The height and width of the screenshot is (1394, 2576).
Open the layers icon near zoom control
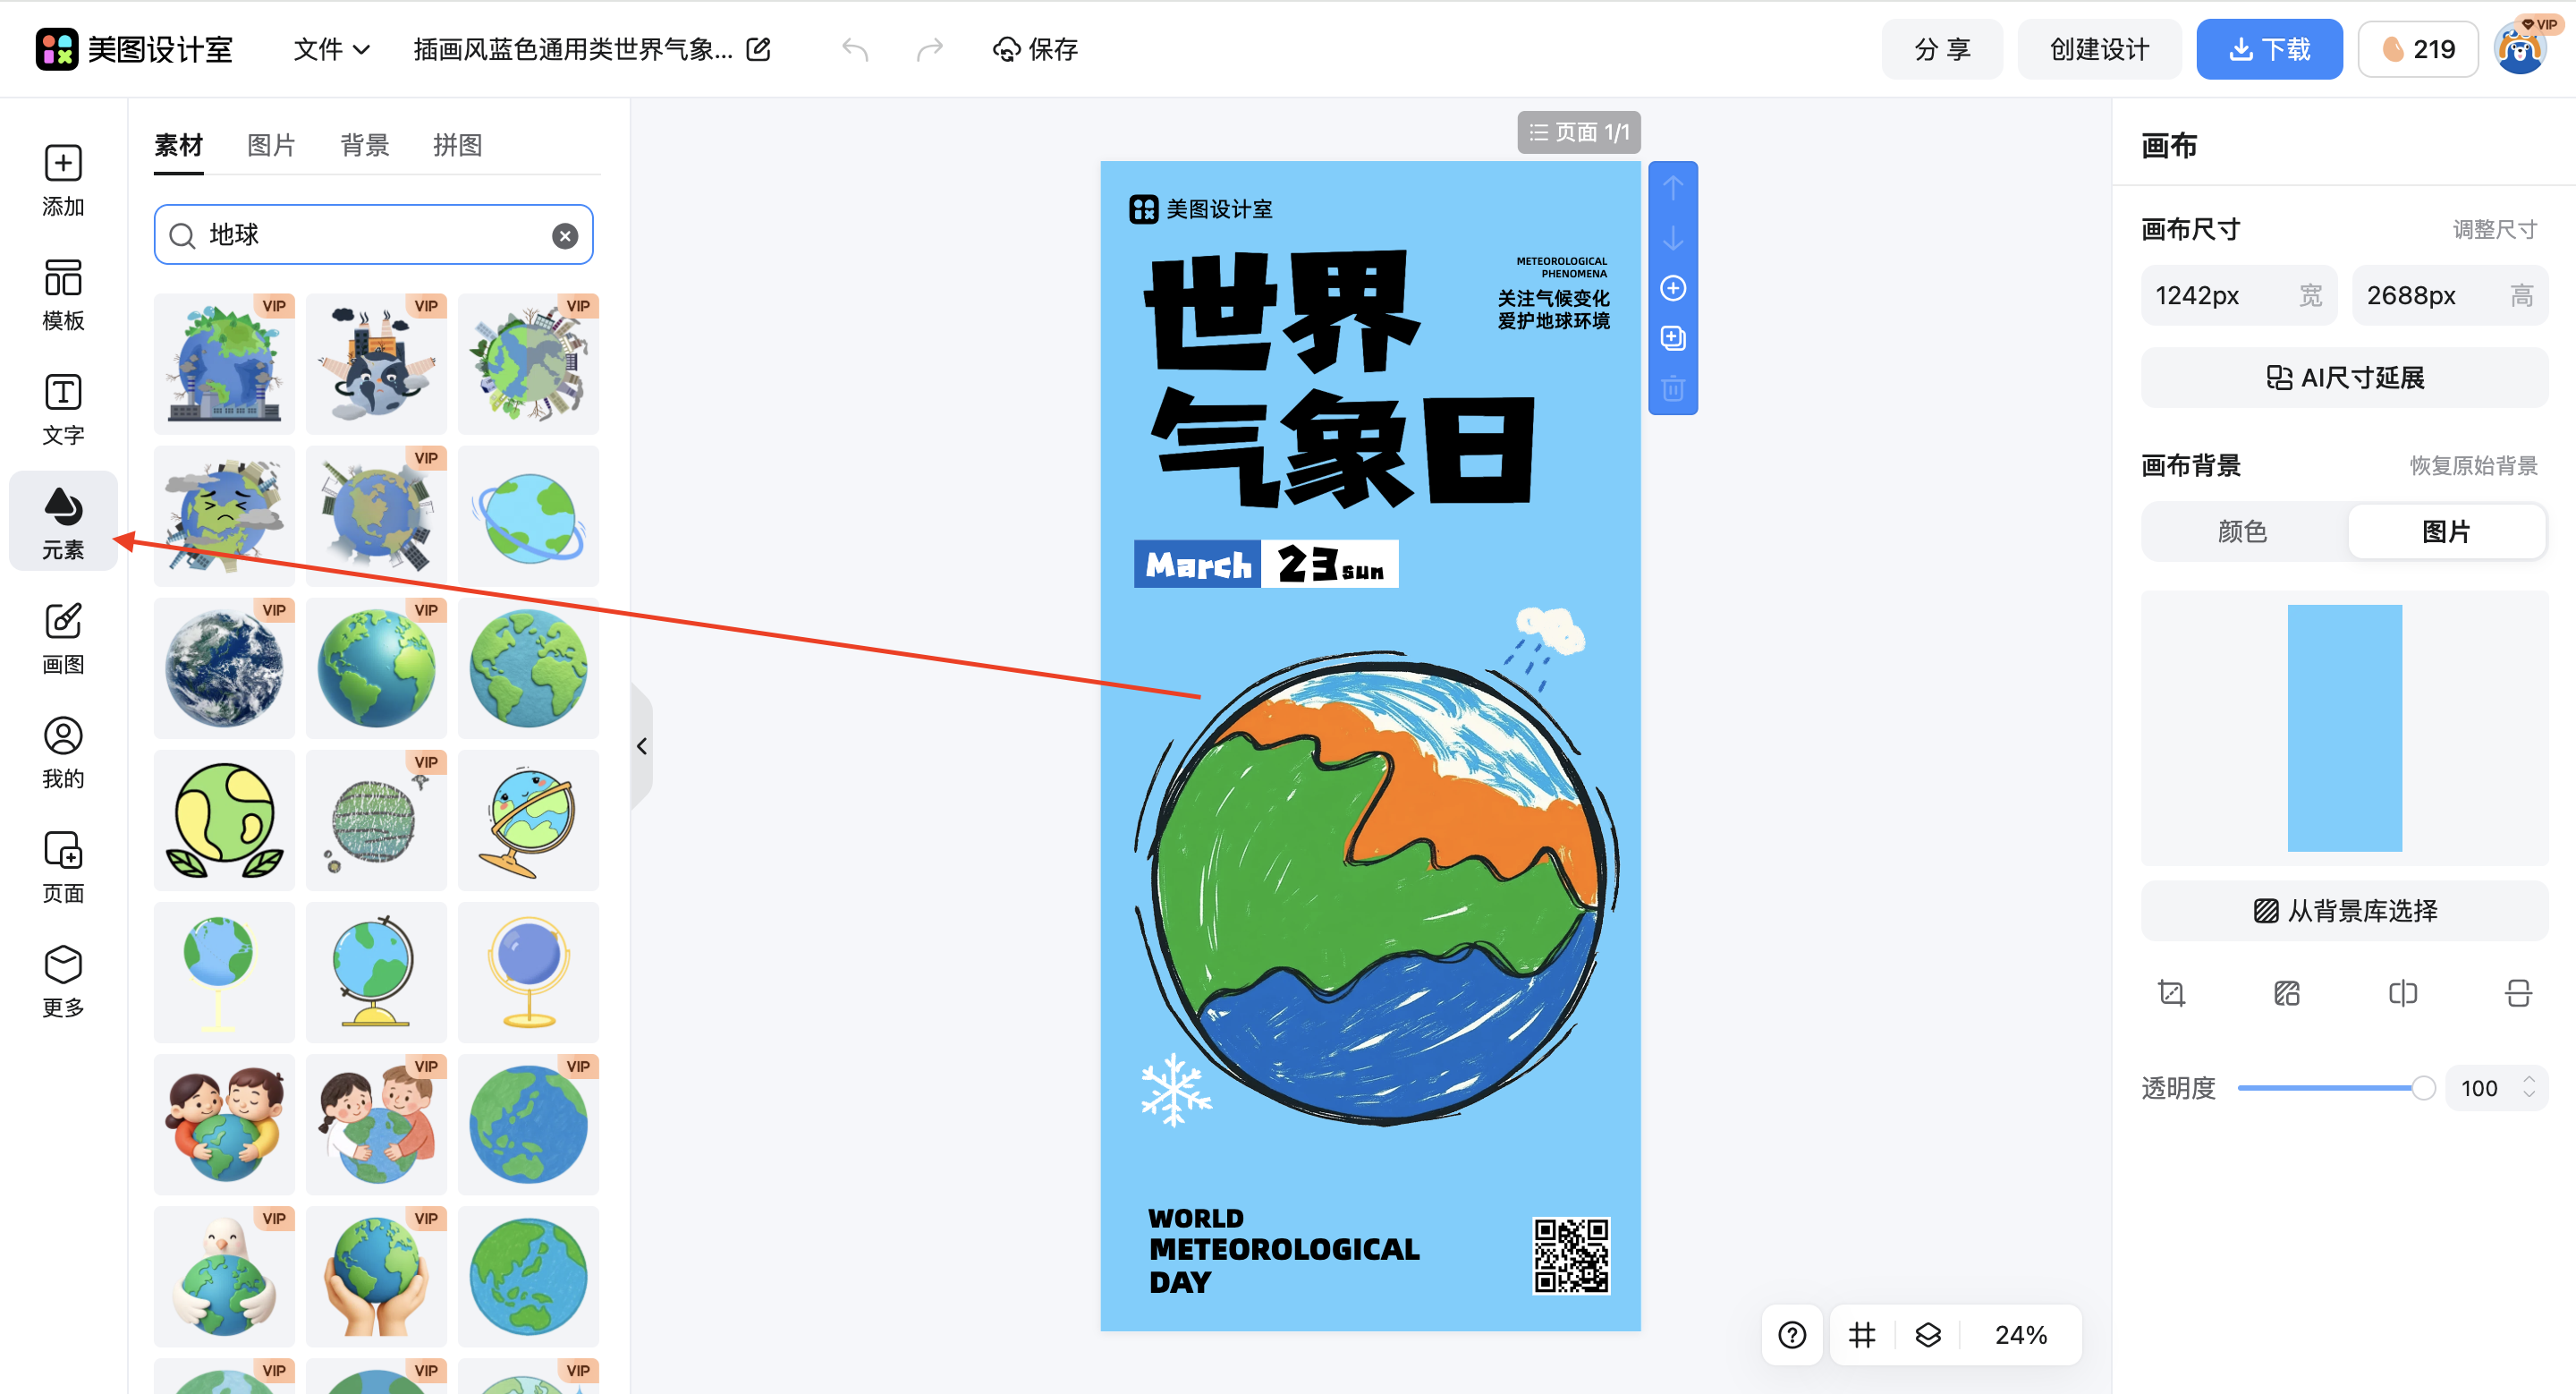click(1929, 1334)
